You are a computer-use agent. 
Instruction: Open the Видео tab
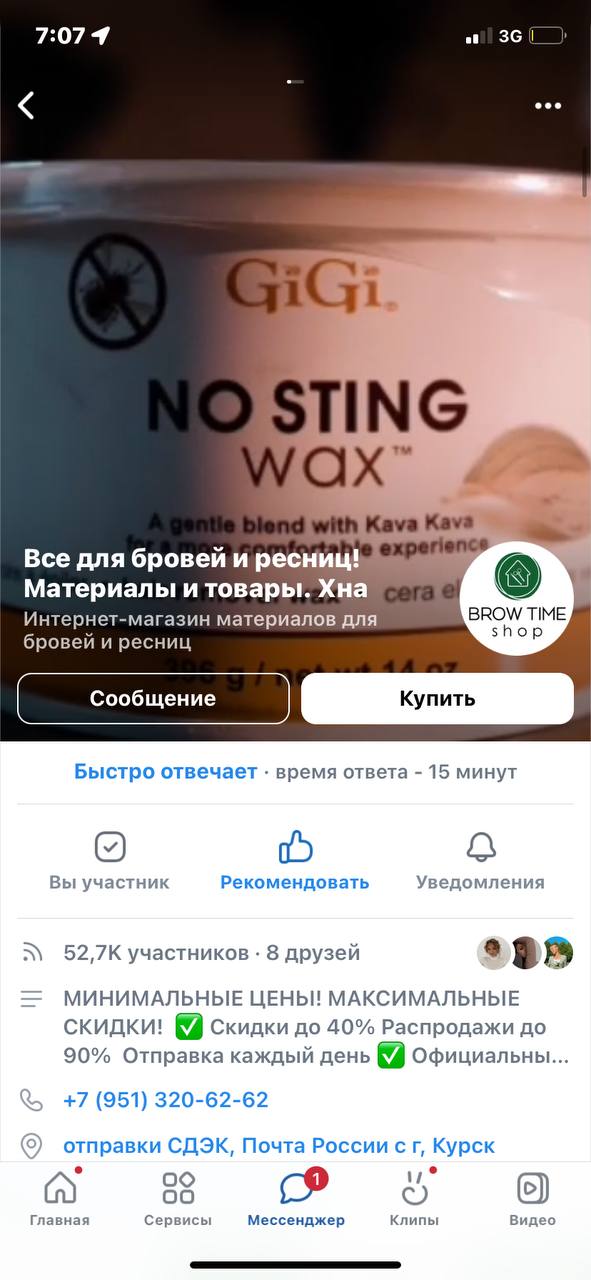(532, 1198)
